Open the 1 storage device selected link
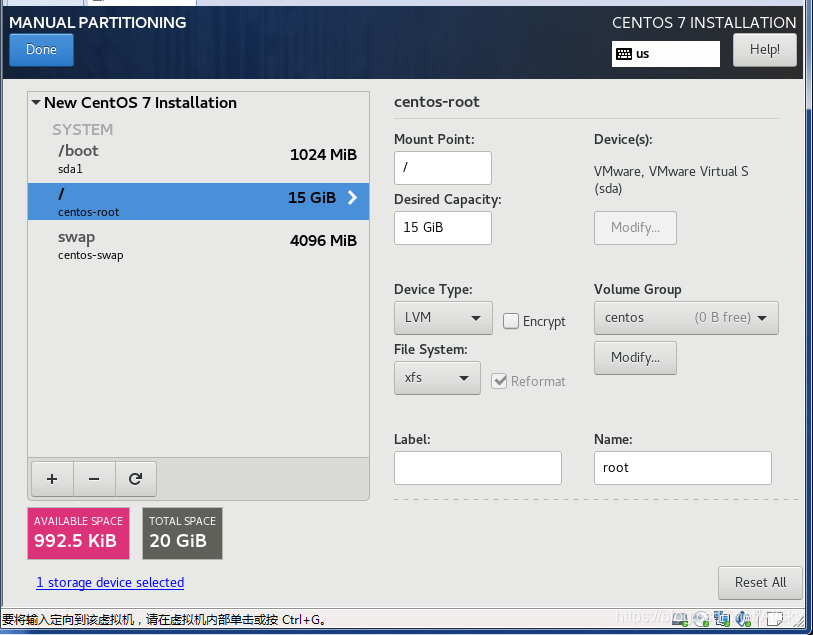This screenshot has height=635, width=813. point(110,583)
